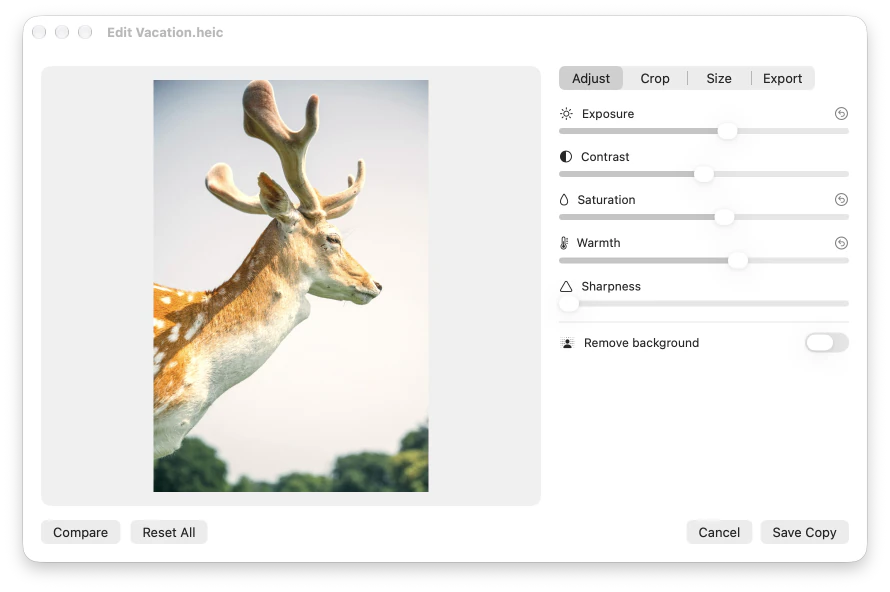The height and width of the screenshot is (592, 890).
Task: Click Reset All
Action: point(169,532)
